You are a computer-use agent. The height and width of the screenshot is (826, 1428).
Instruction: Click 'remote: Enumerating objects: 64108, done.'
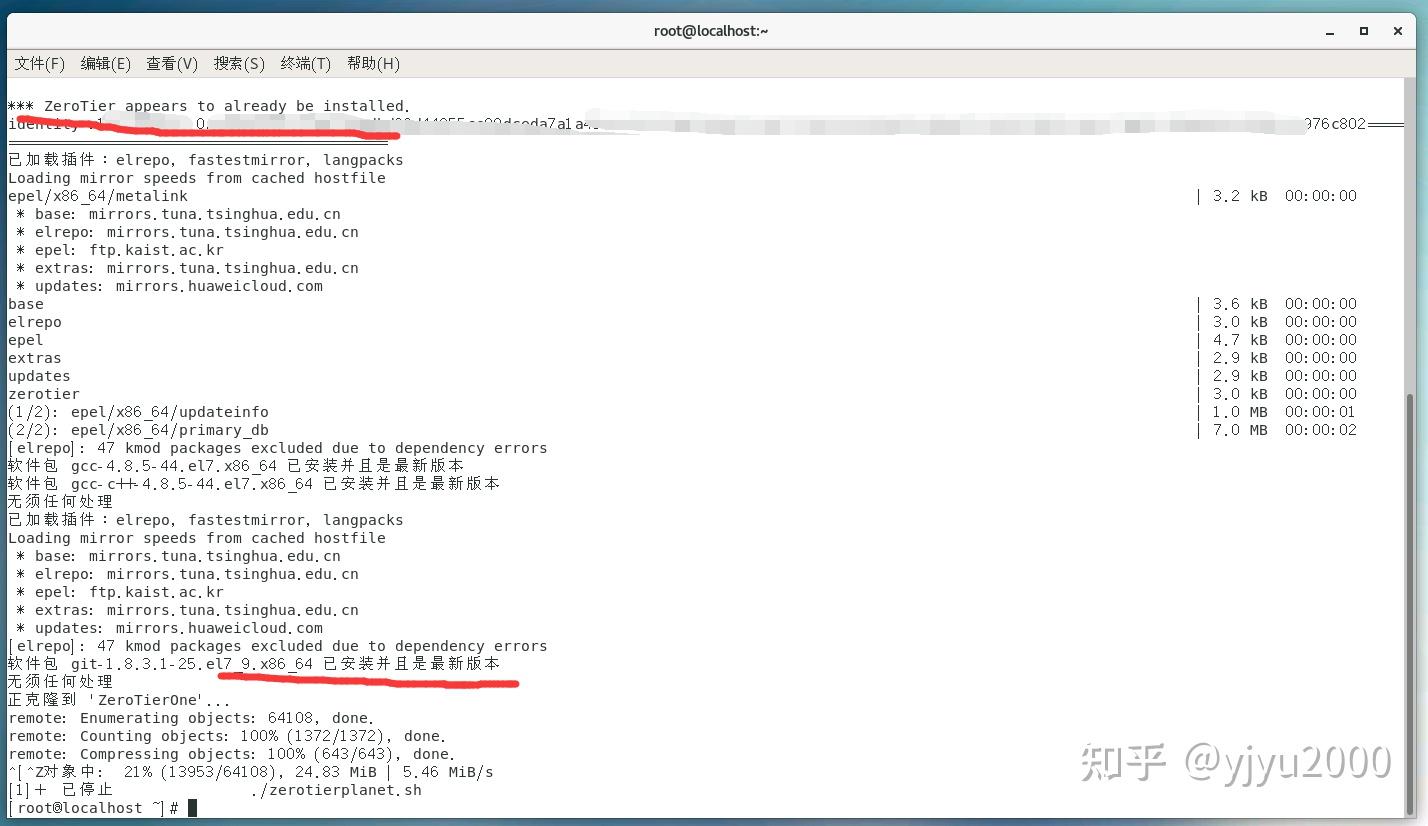click(192, 718)
